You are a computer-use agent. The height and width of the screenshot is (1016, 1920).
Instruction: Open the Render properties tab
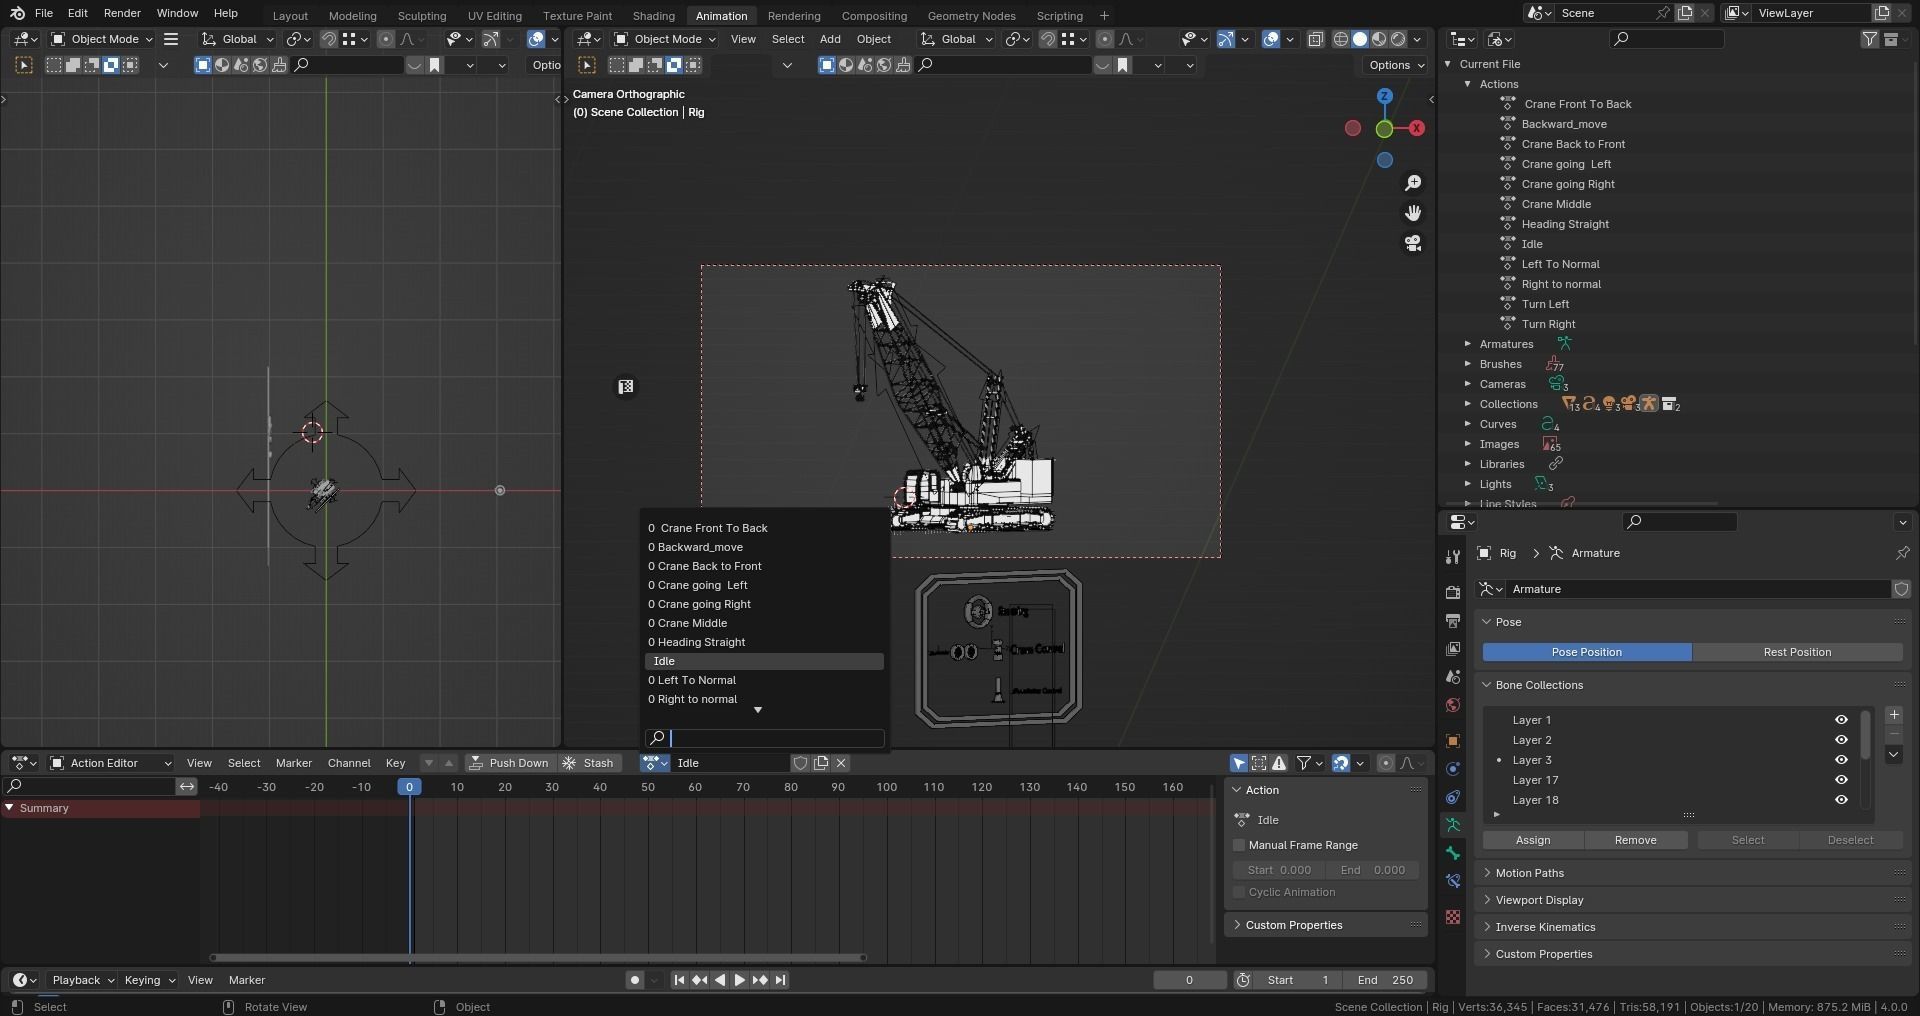(1453, 593)
